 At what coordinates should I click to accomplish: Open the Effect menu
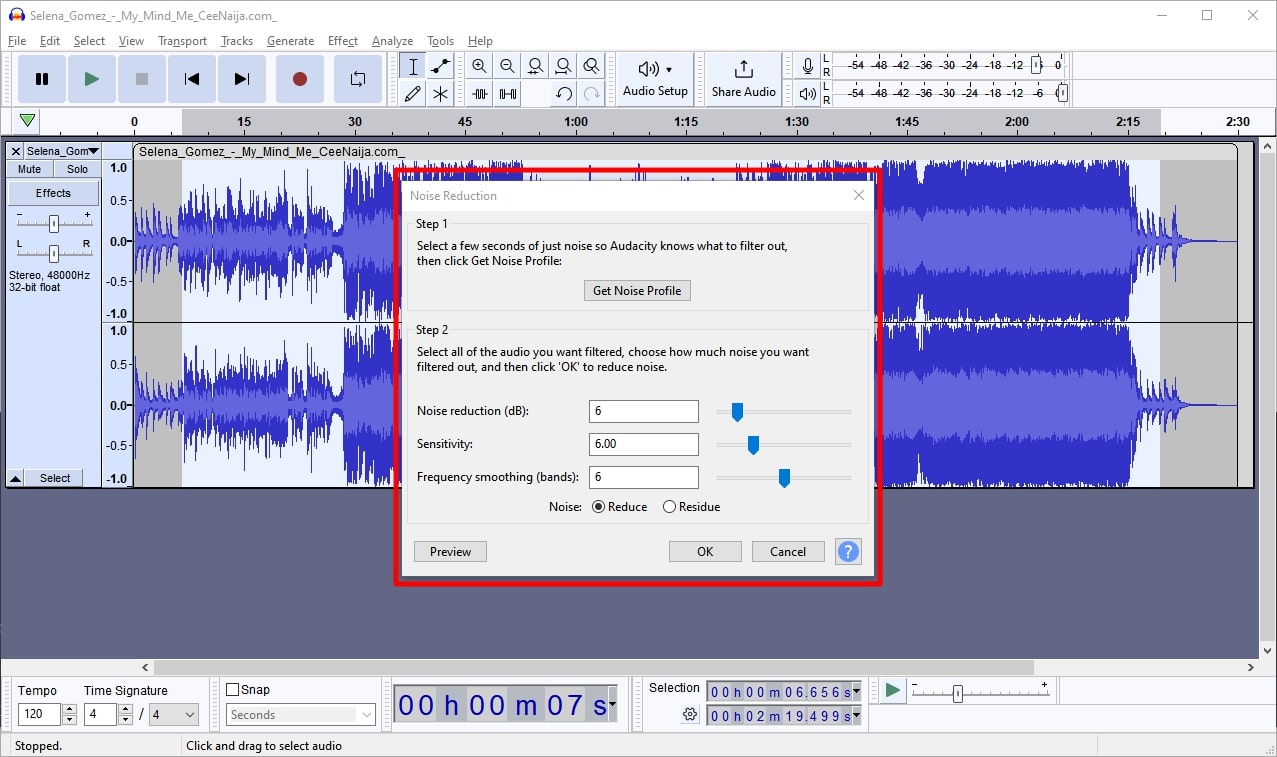pos(342,41)
